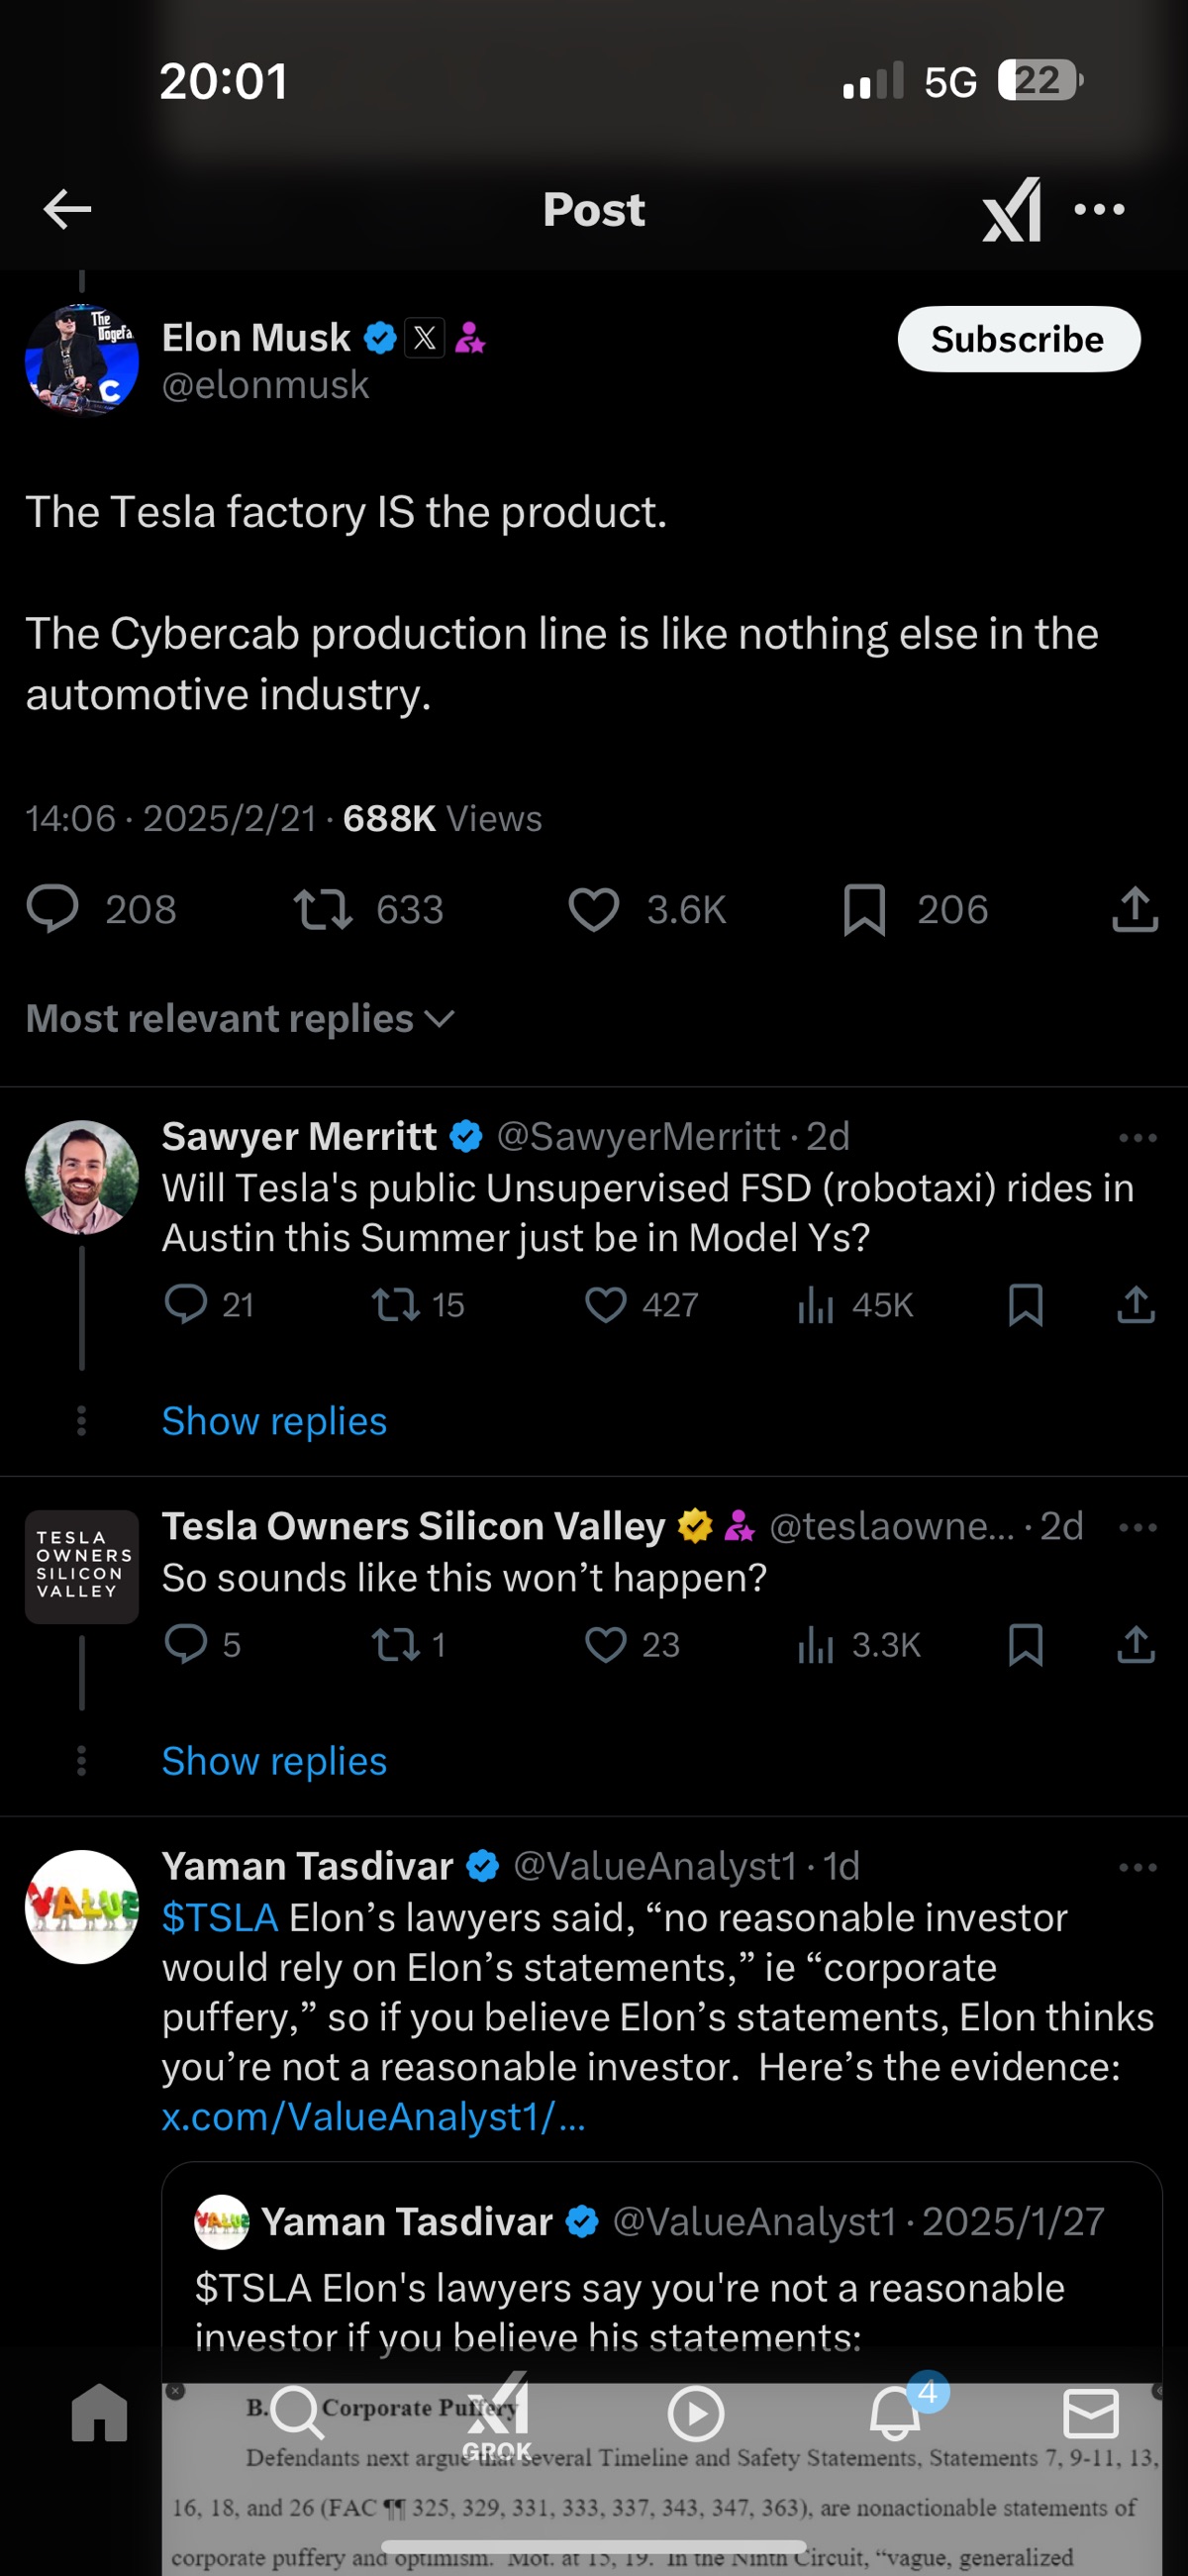
Task: Open the more options menu in header
Action: [1099, 209]
